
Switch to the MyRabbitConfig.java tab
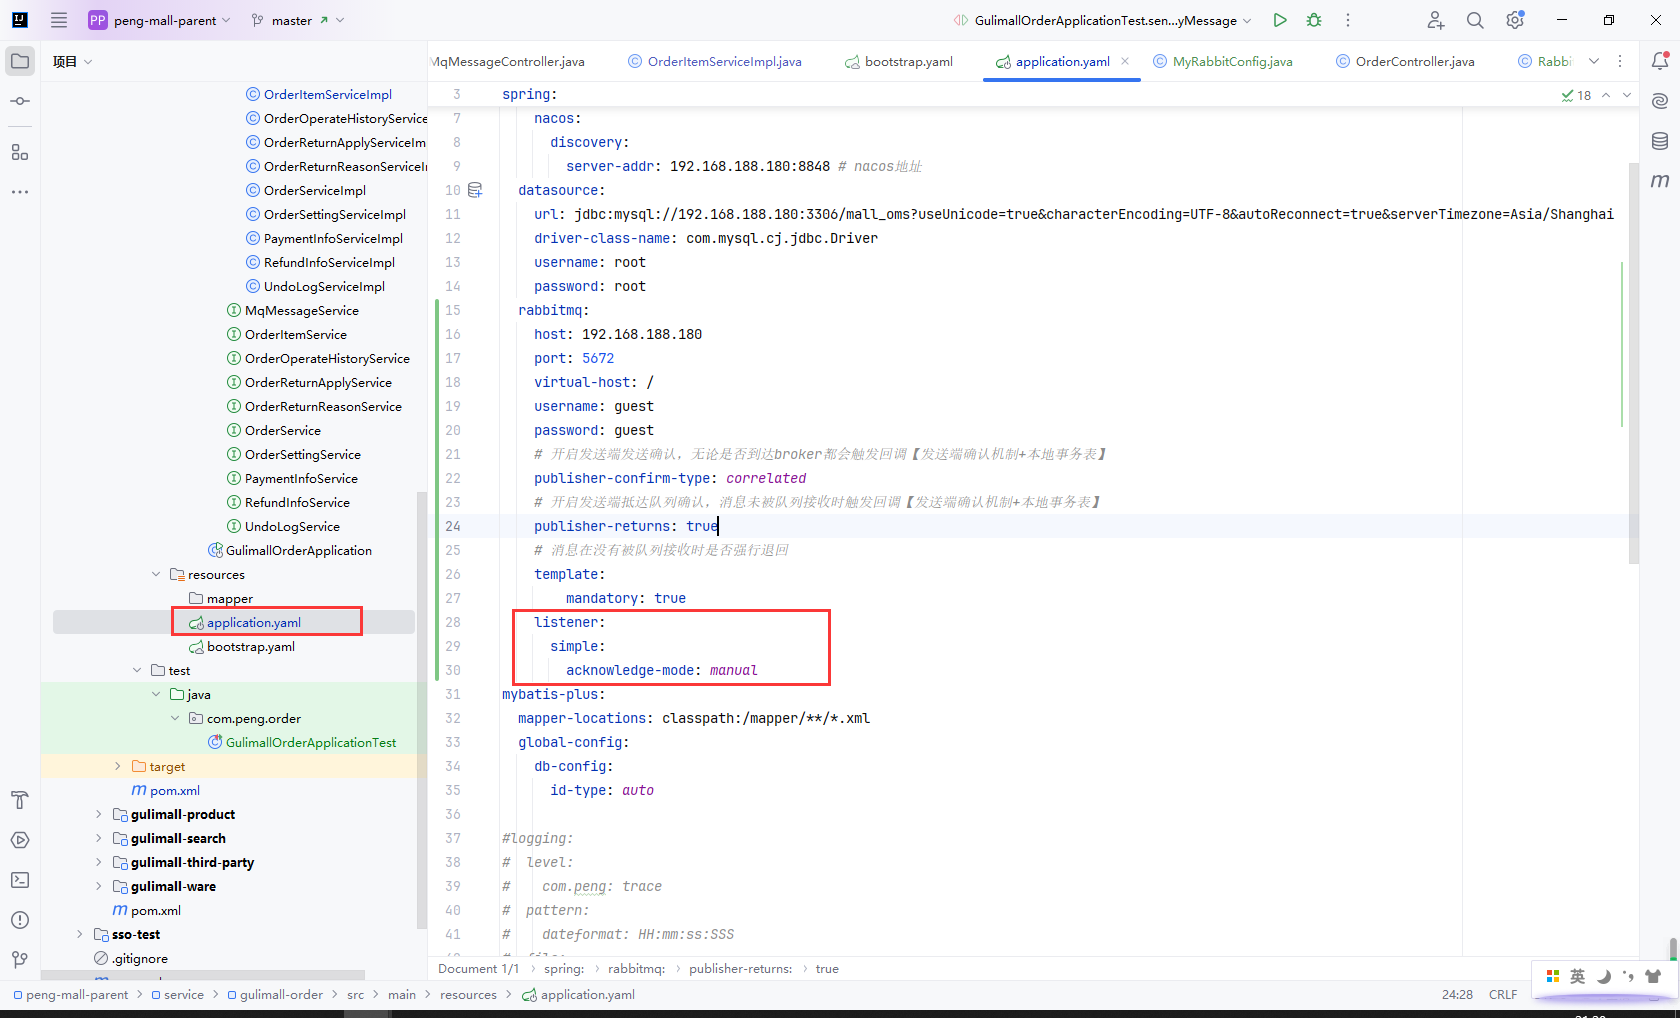1223,61
